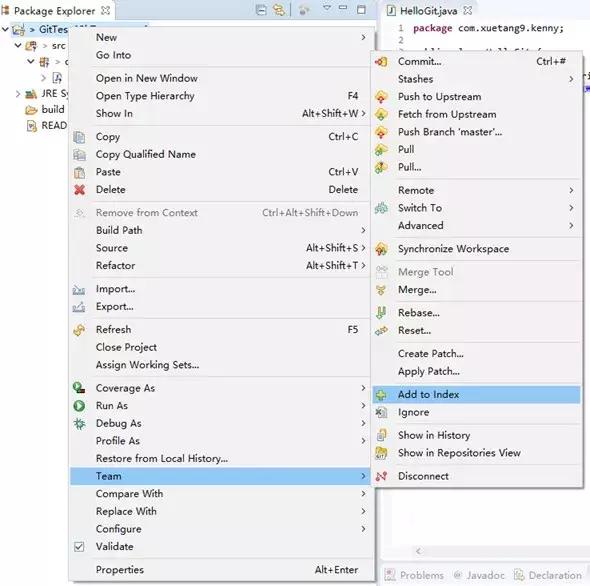Click the editor horizontal scrollbar left arrow
This screenshot has height=586, width=590.
click(x=419, y=551)
